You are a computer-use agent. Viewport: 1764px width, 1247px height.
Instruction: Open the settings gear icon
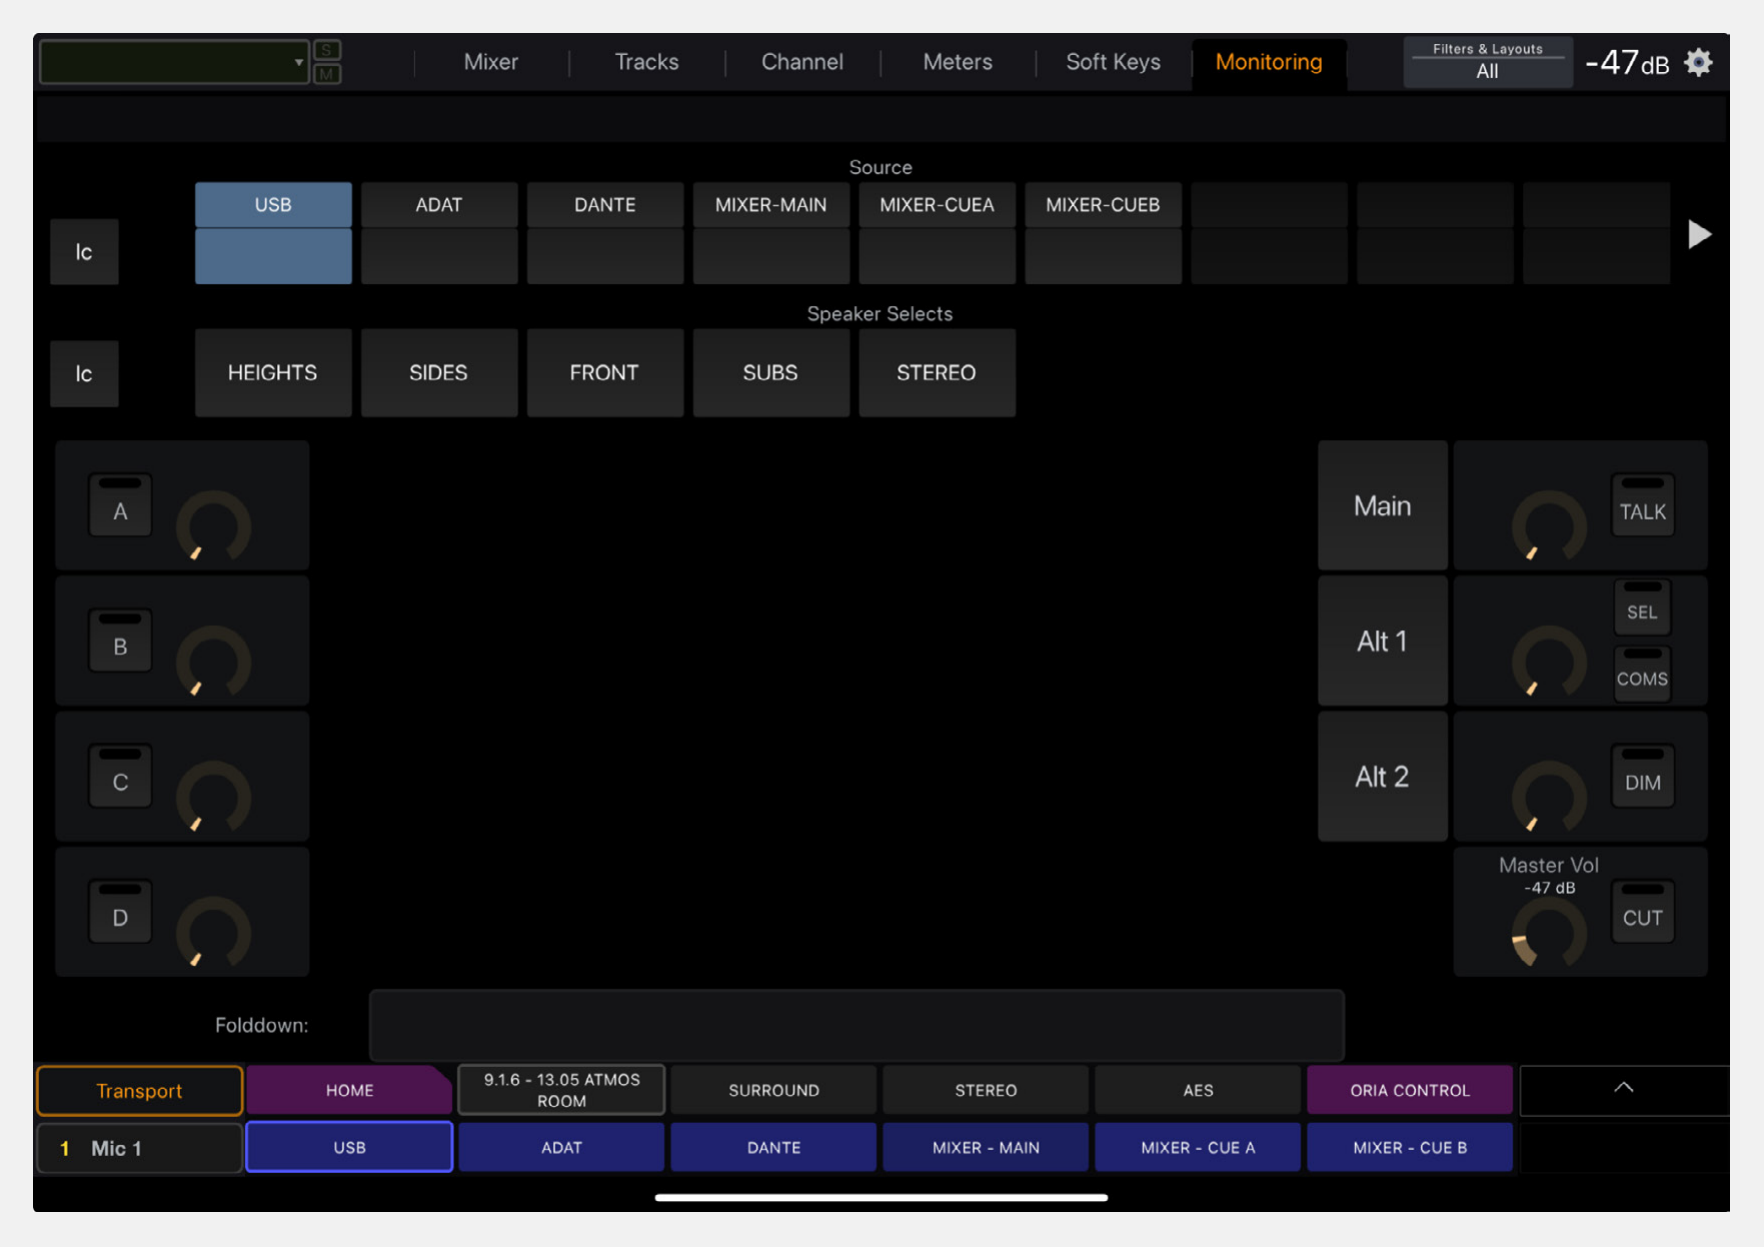tap(1698, 62)
